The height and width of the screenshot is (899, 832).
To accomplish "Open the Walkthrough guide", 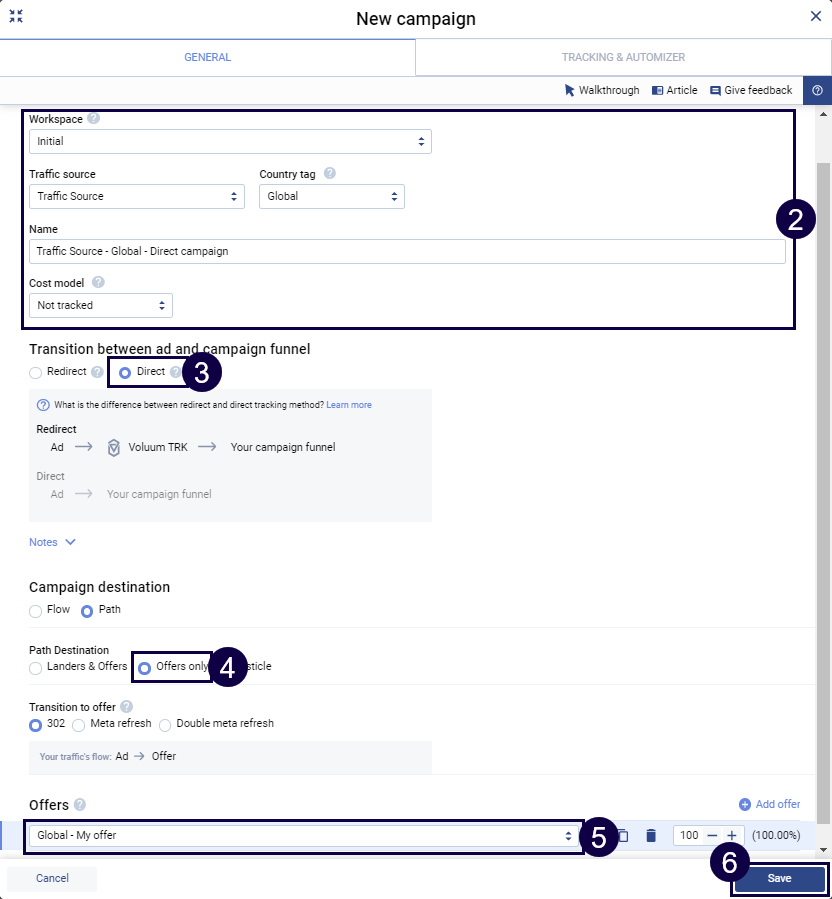I will (602, 90).
